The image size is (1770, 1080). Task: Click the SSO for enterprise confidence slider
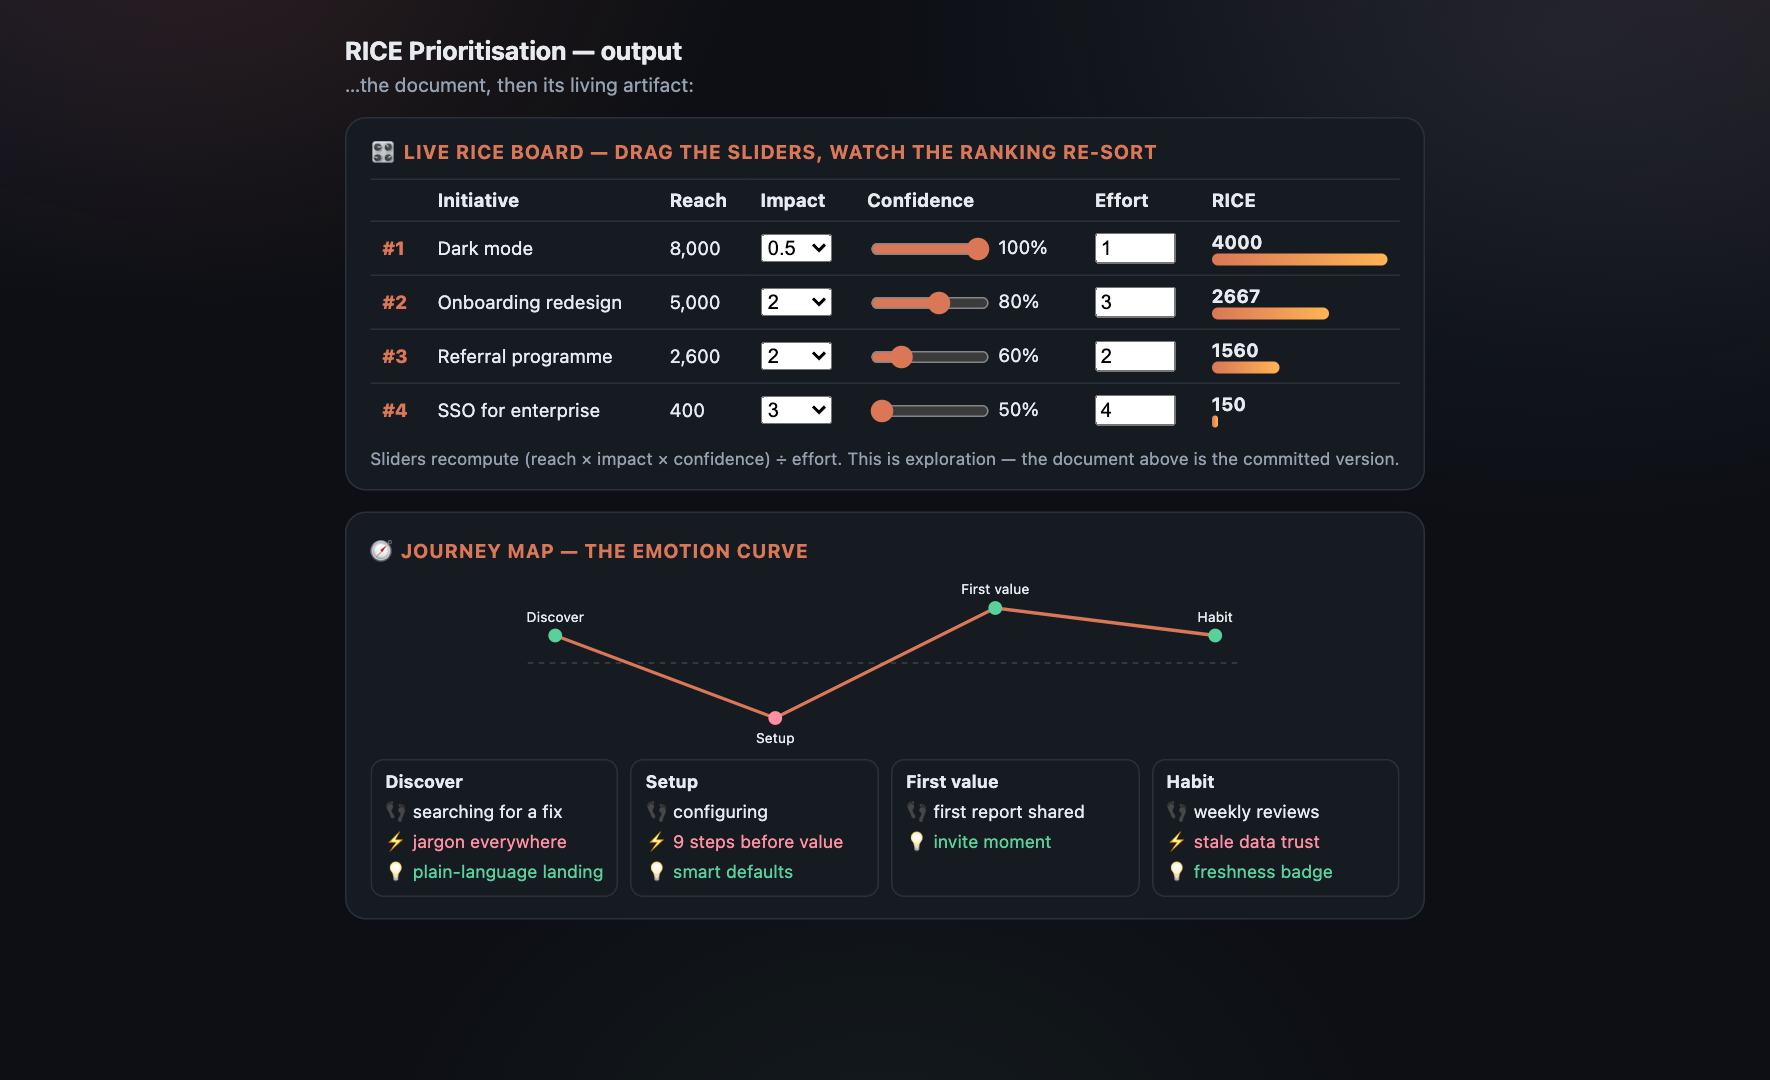pos(929,410)
